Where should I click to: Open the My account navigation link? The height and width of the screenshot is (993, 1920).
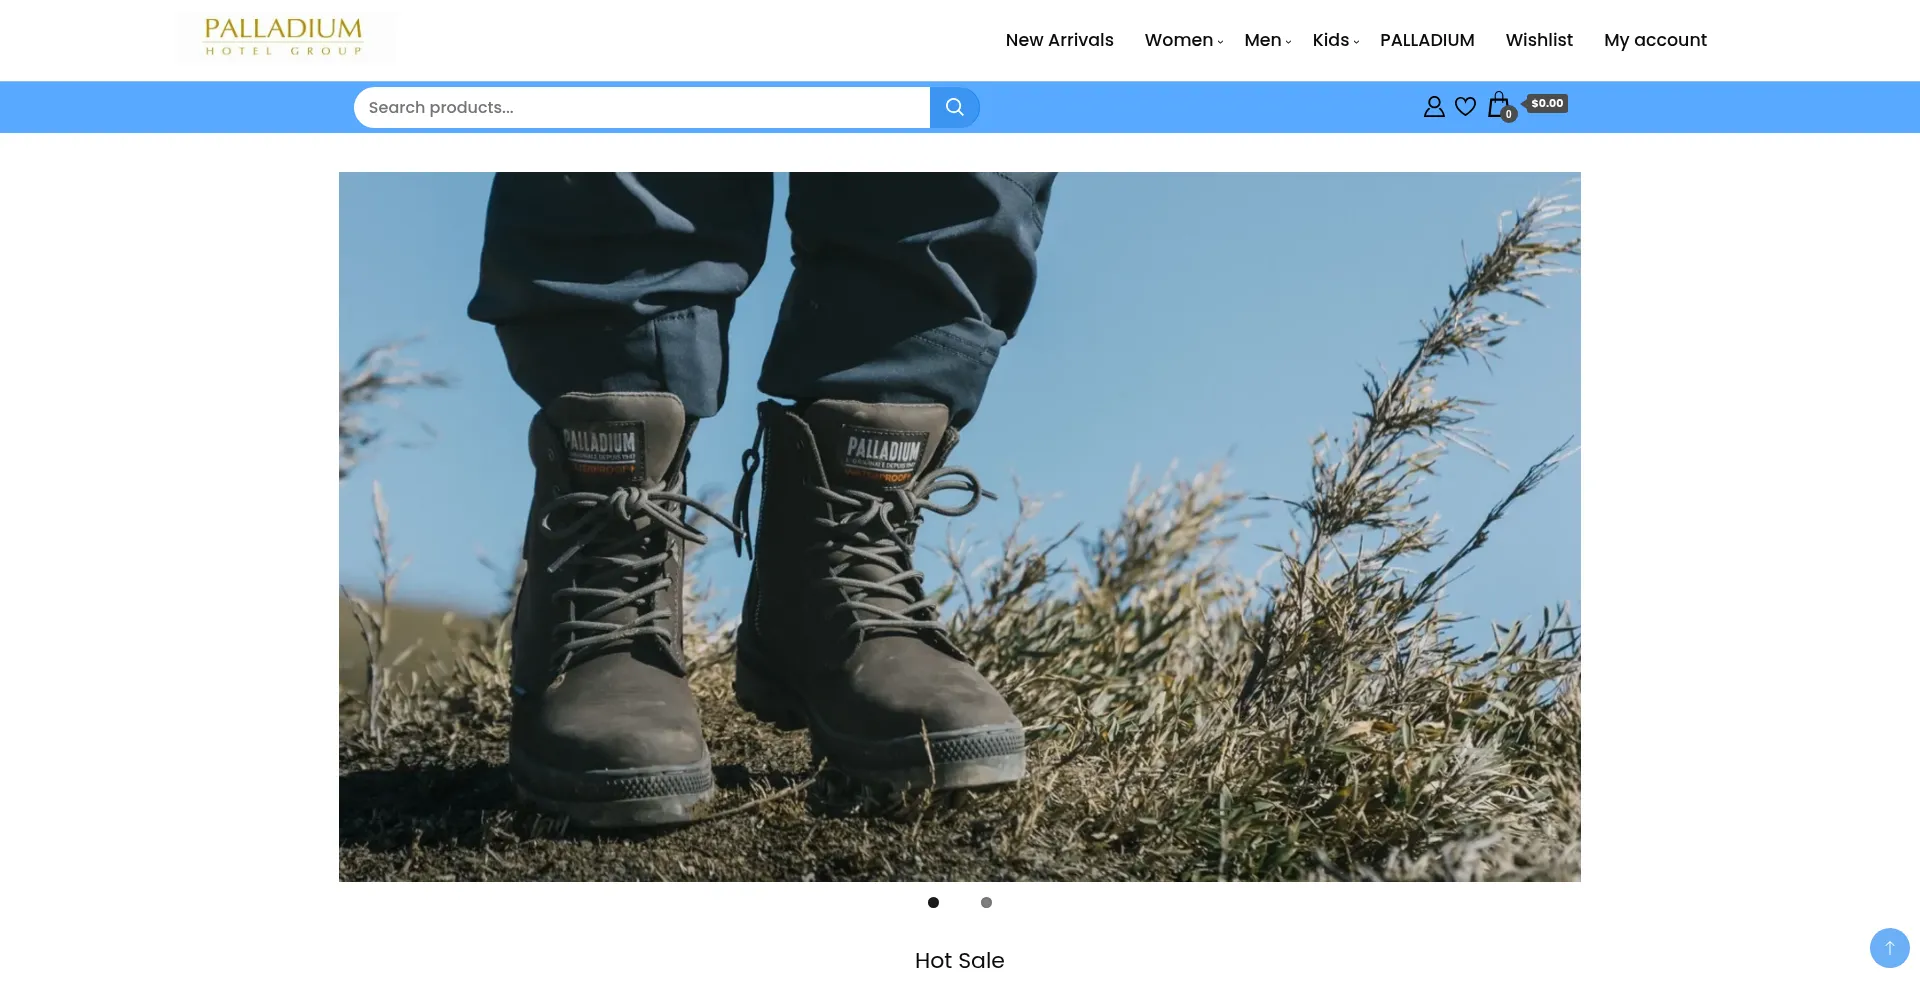click(x=1655, y=40)
